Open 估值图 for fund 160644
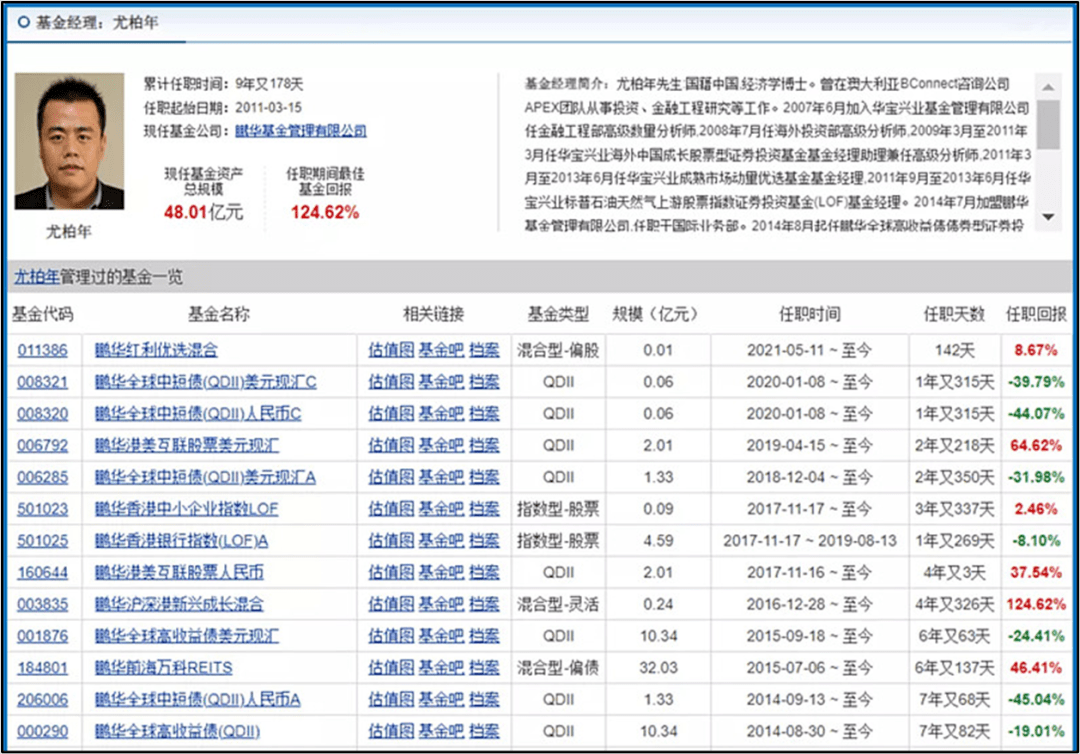This screenshot has width=1080, height=754. pos(391,572)
